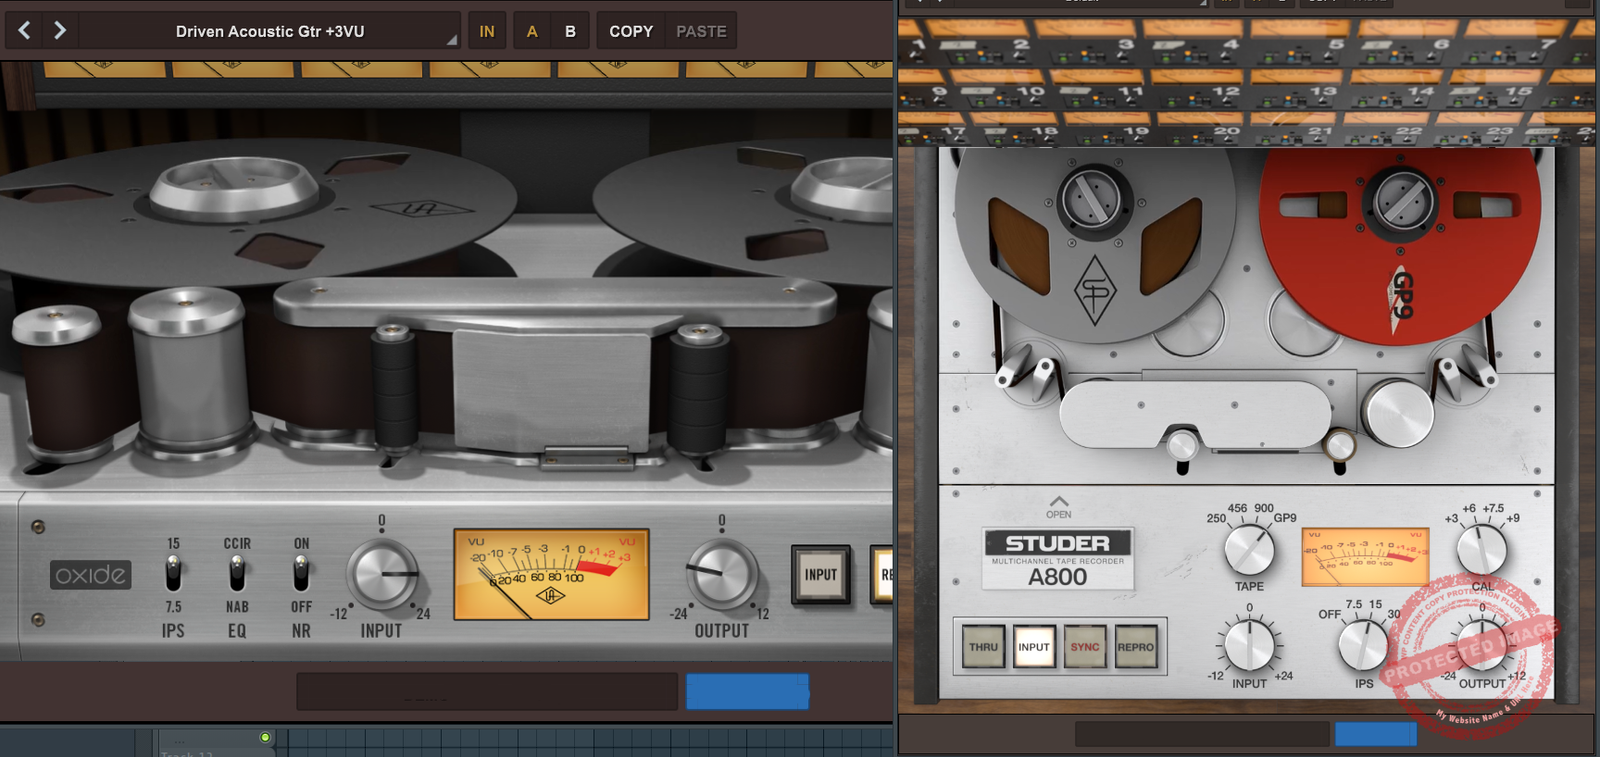Click the NAB label on Oxide
This screenshot has height=757, width=1600.
237,607
